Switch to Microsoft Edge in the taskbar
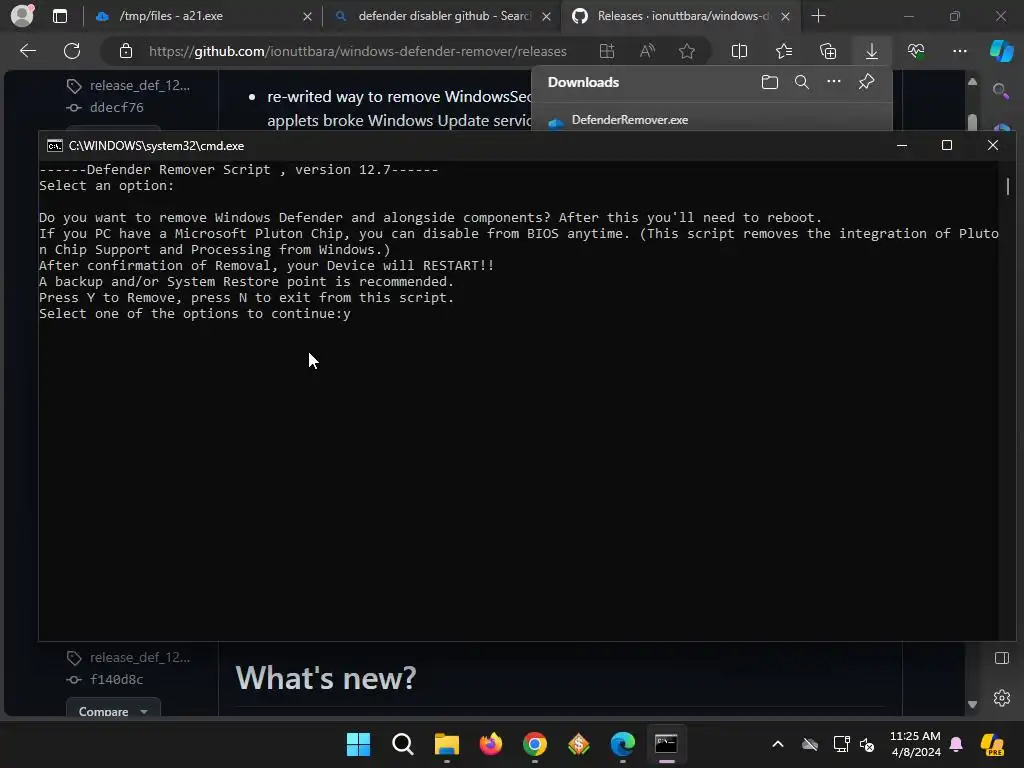The width and height of the screenshot is (1024, 768). (622, 744)
